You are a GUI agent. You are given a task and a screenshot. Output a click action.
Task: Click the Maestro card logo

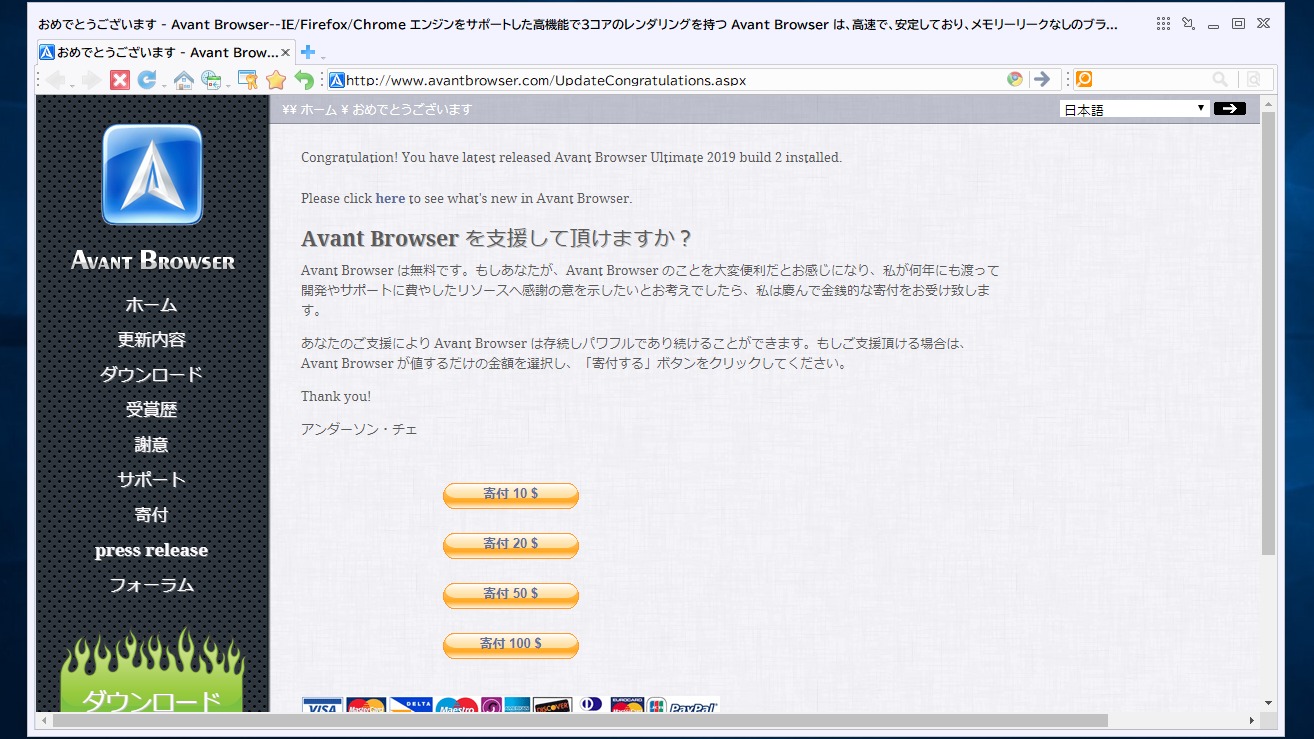coord(457,706)
